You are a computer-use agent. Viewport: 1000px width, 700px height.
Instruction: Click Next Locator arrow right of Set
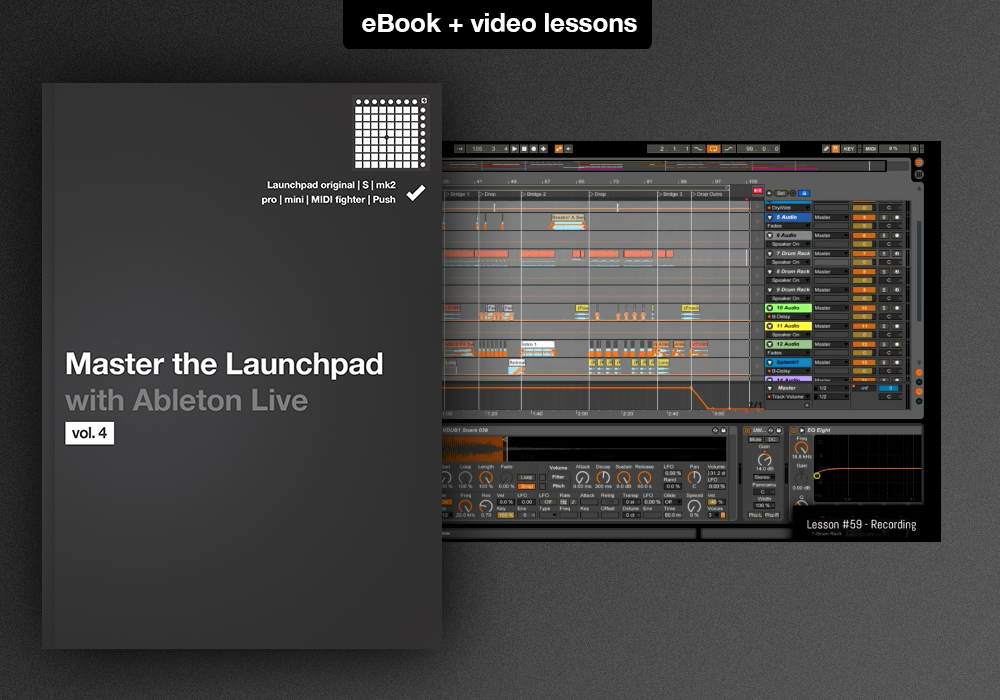point(793,193)
